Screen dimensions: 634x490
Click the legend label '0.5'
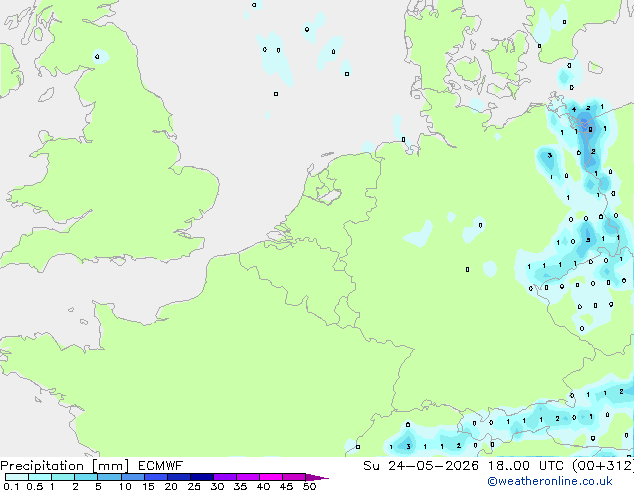35,486
